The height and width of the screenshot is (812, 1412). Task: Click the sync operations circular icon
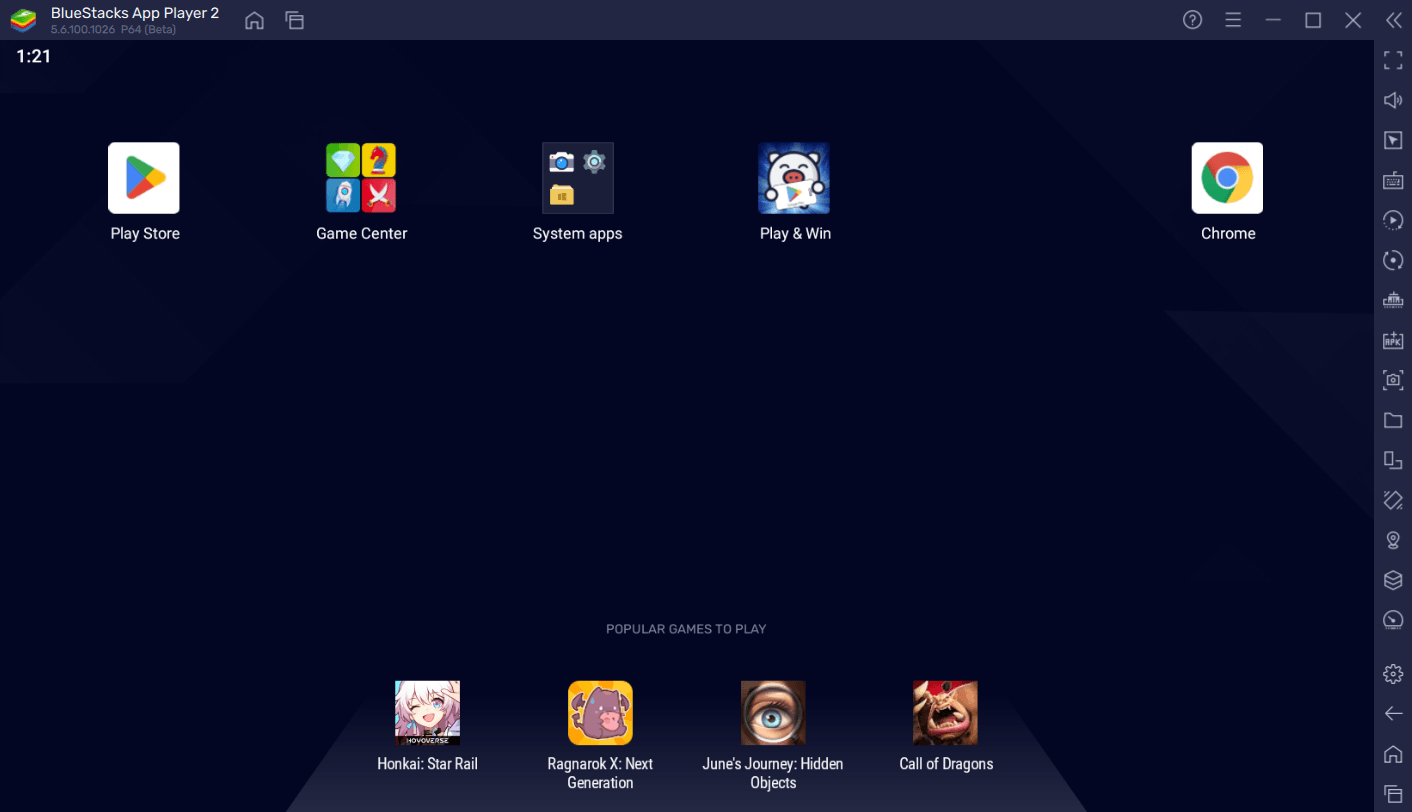click(x=1393, y=260)
